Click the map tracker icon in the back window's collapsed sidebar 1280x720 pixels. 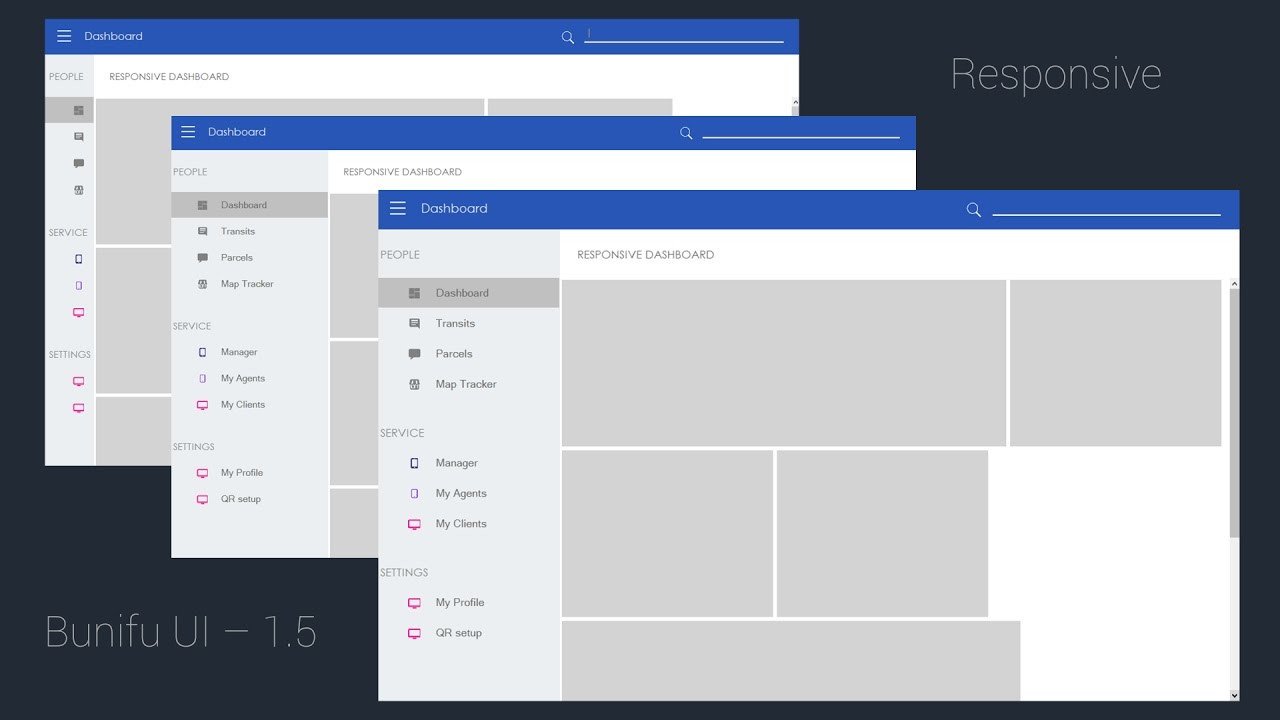click(x=79, y=190)
